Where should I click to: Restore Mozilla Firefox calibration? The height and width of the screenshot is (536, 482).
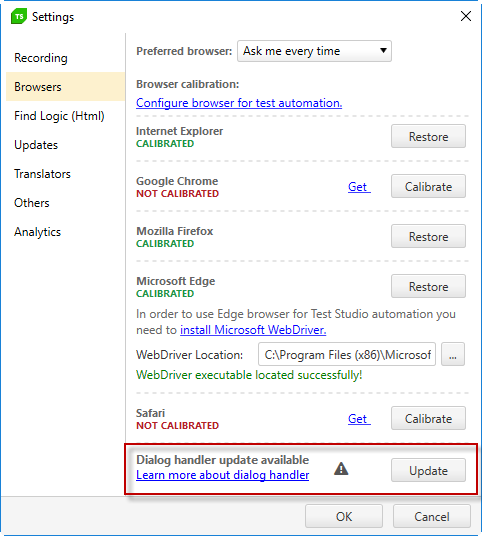428,236
